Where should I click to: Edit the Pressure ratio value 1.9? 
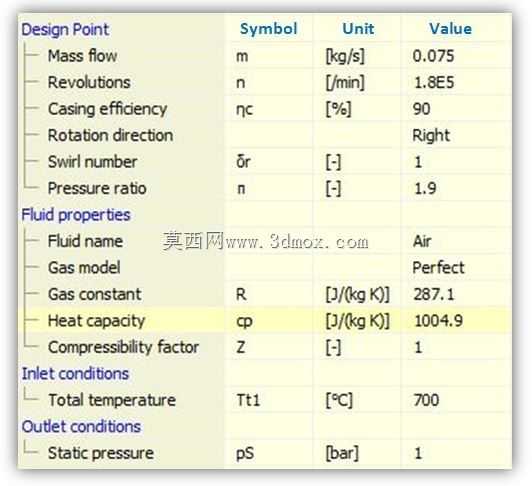[x=425, y=188]
